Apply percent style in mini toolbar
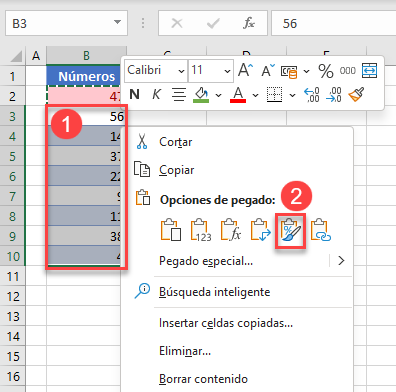This screenshot has height=392, width=396. tap(326, 71)
